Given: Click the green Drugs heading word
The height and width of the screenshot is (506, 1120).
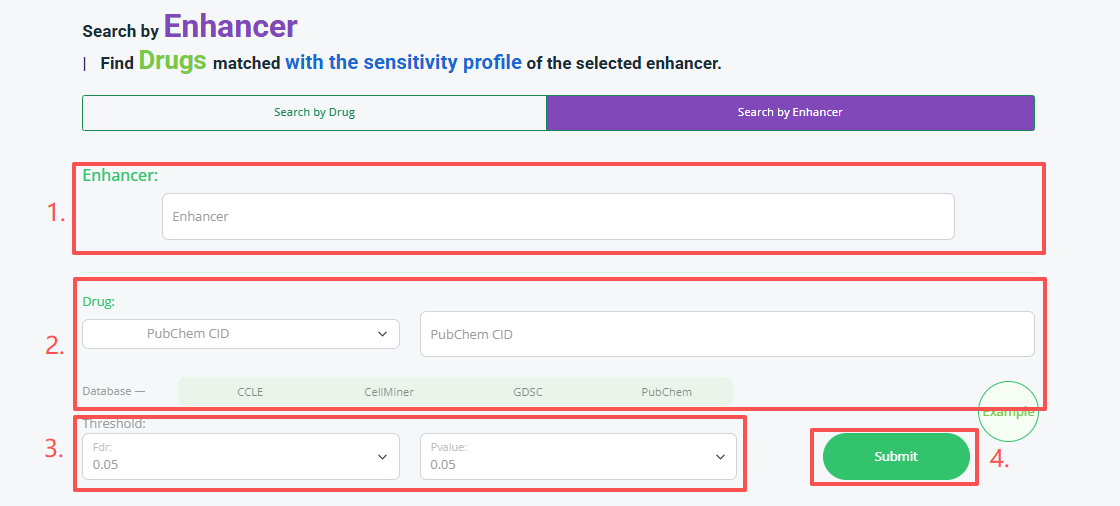Looking at the screenshot, I should click(172, 60).
